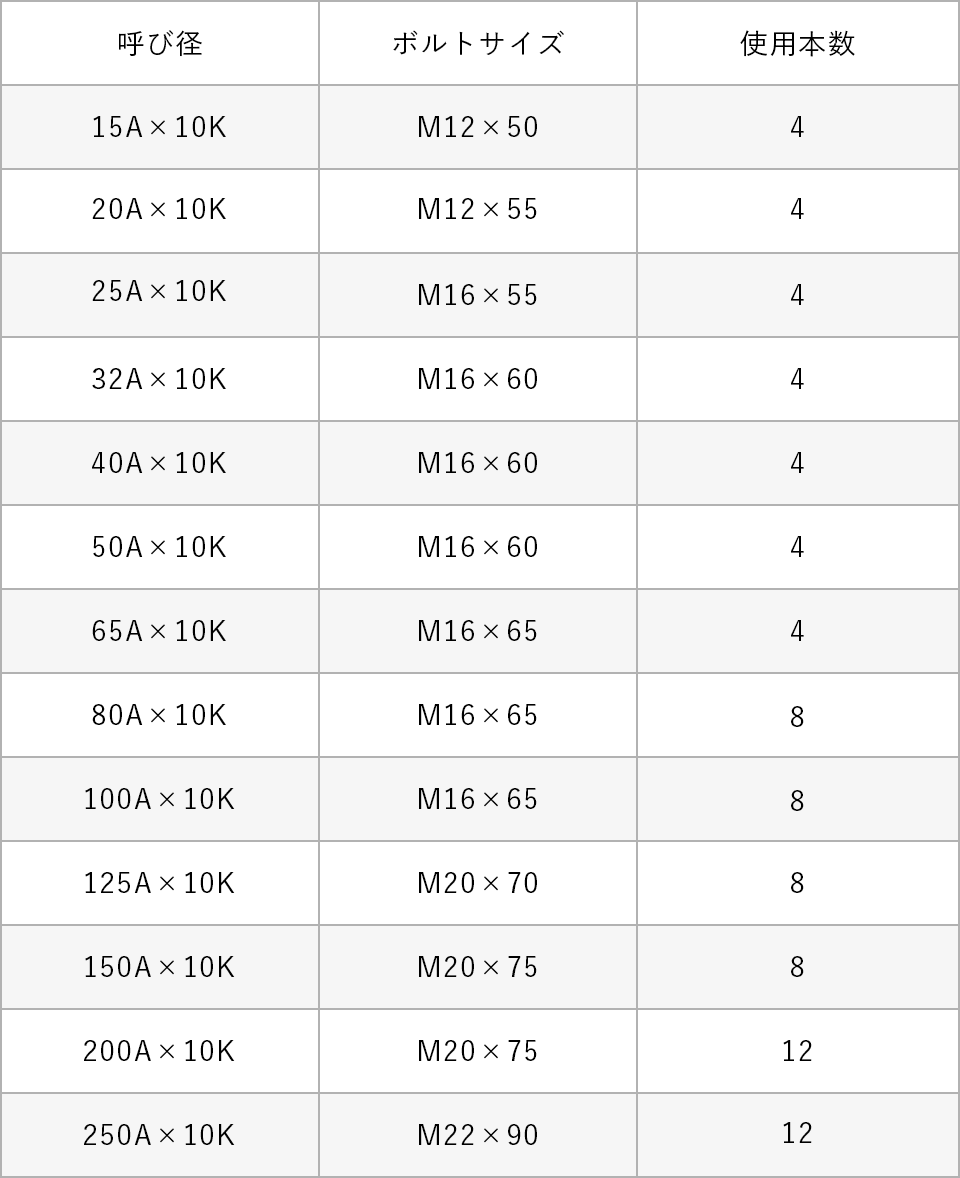Select the bolt count for 200A×10K
Image resolution: width=960 pixels, height=1178 pixels.
click(797, 1051)
